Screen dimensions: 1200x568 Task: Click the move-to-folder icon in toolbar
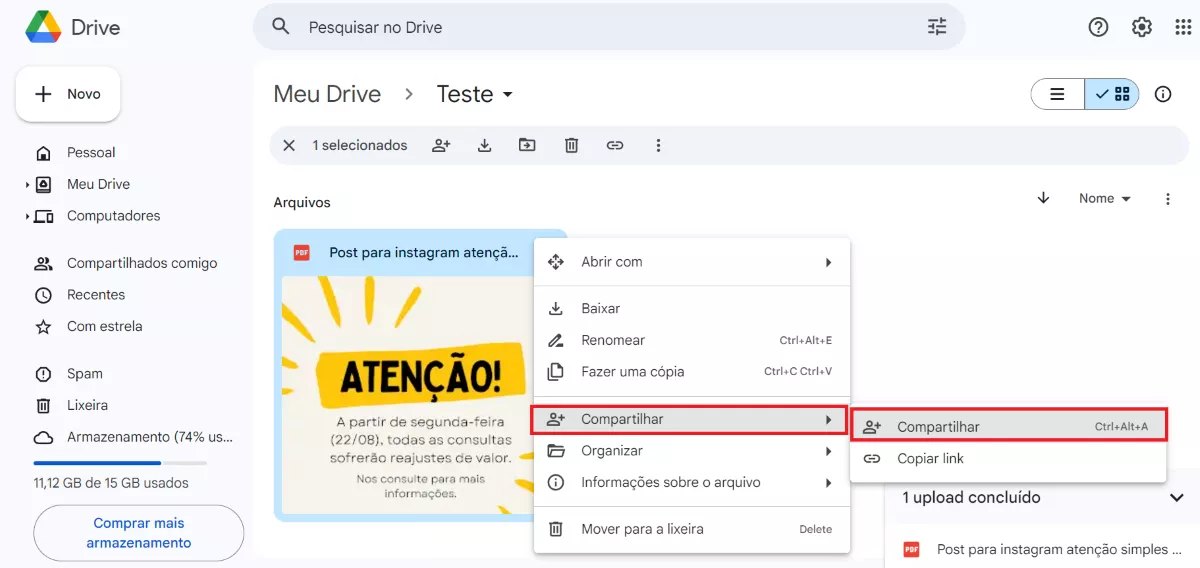[527, 145]
